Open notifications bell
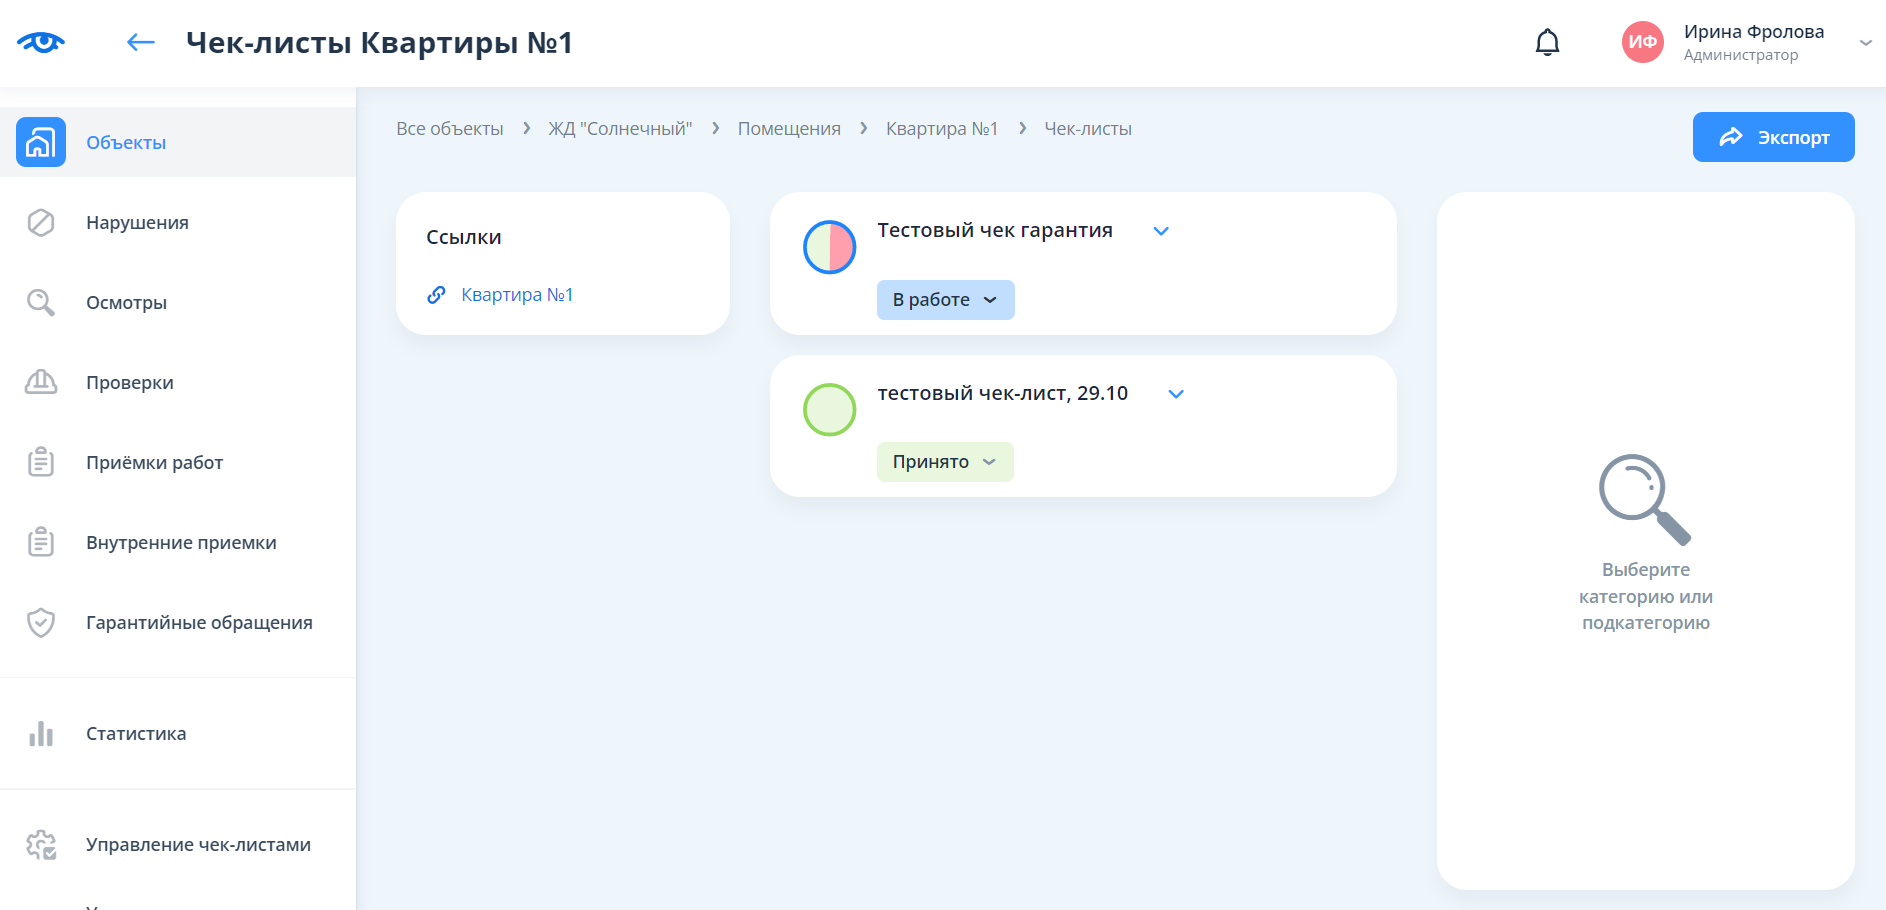 (x=1547, y=42)
